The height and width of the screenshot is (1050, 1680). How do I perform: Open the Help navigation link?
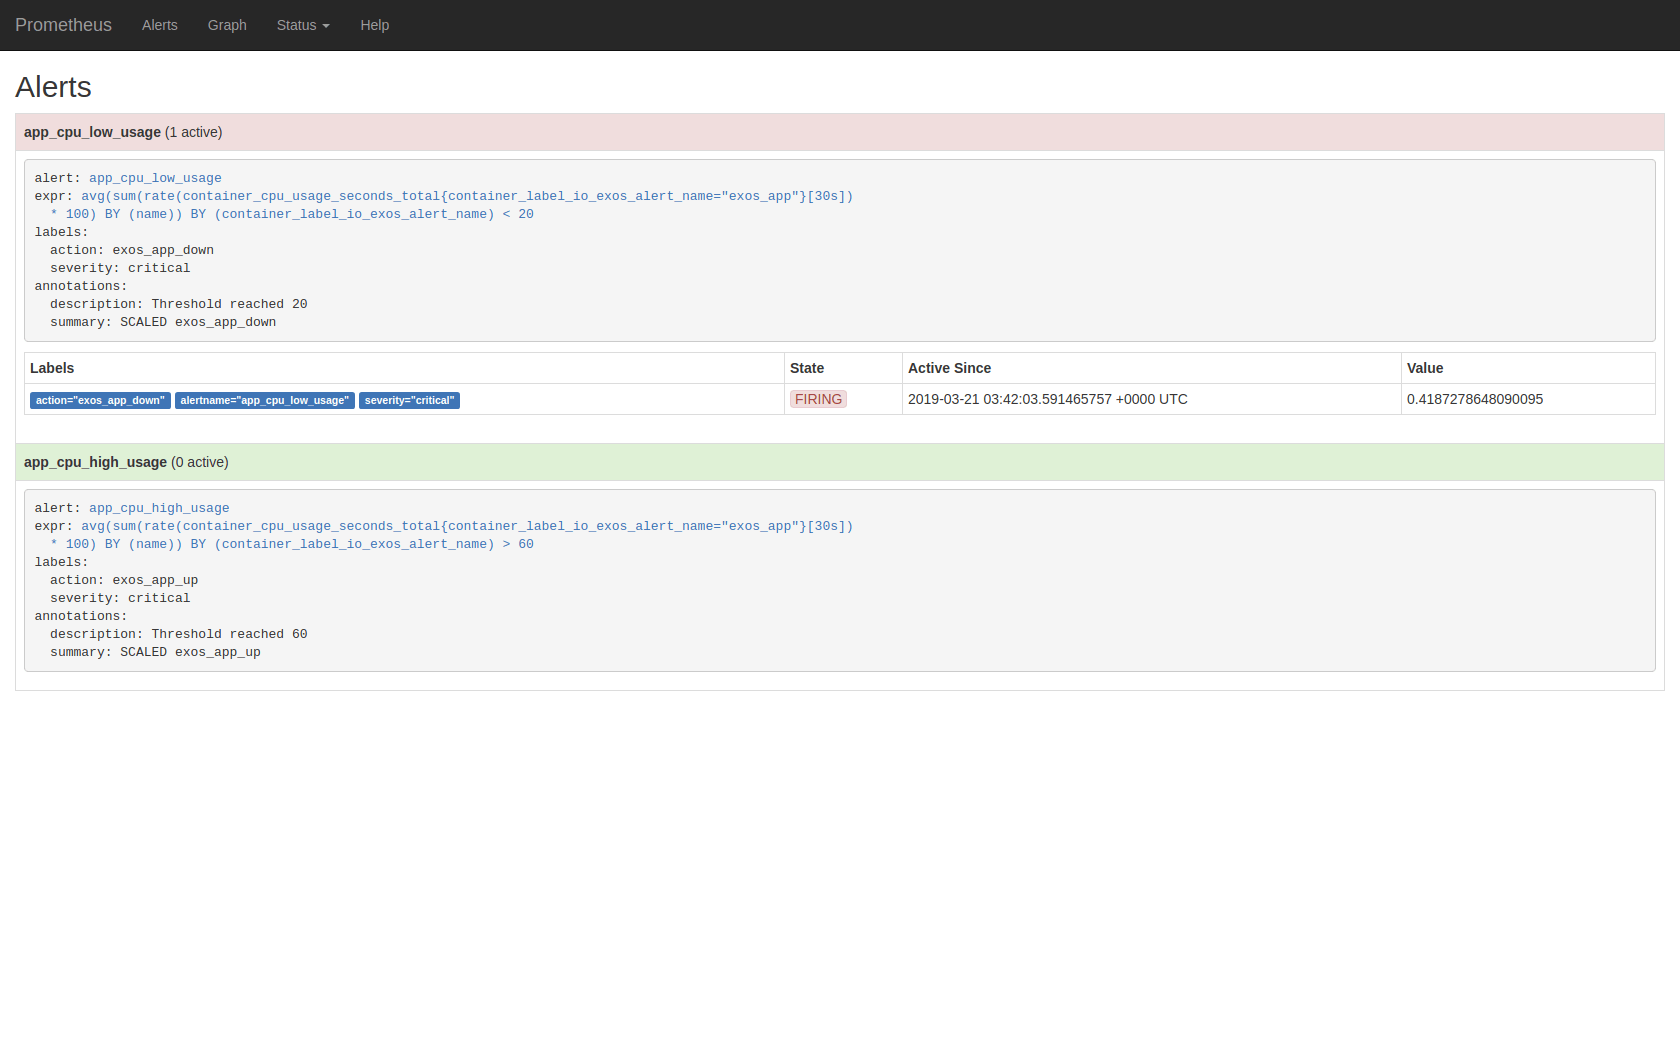[x=374, y=25]
